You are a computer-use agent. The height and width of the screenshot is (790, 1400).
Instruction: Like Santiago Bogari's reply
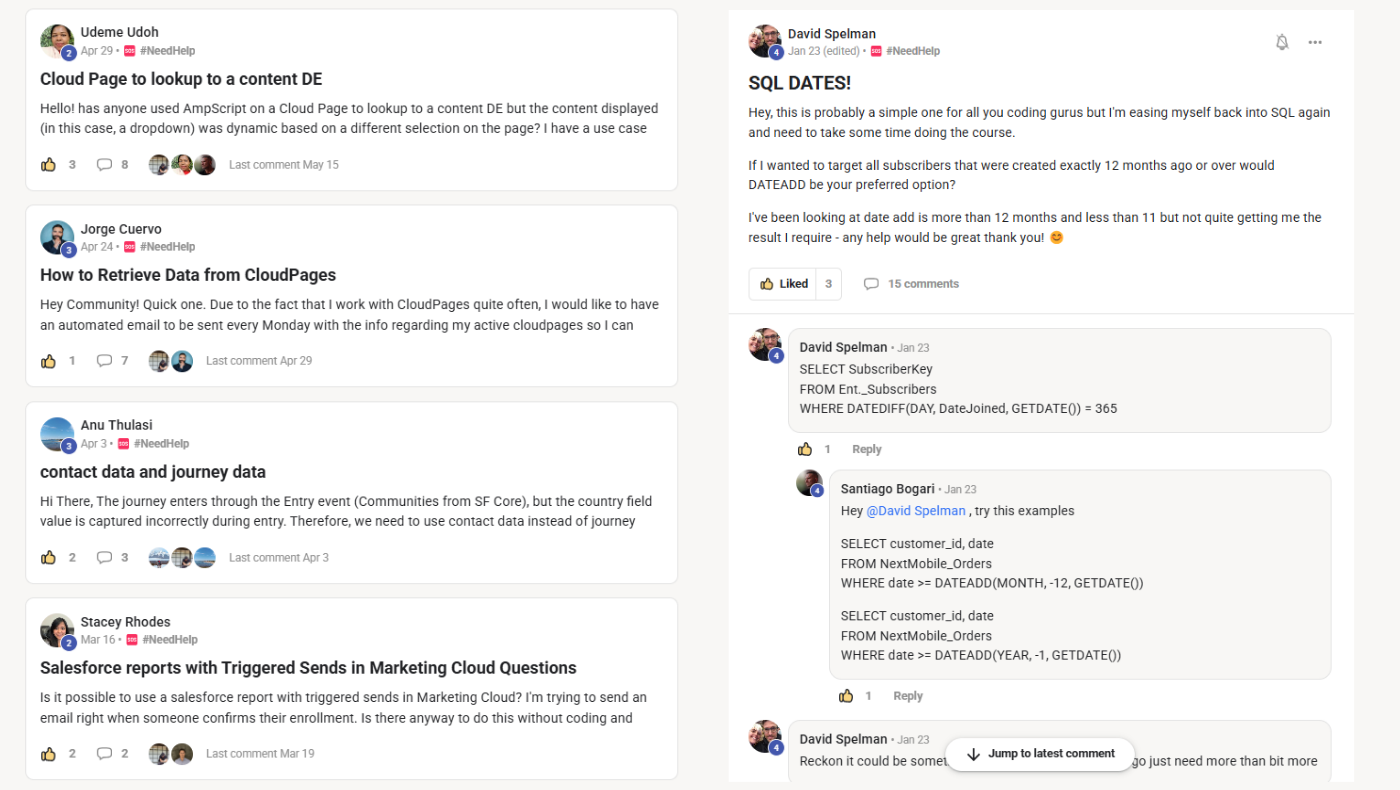846,696
